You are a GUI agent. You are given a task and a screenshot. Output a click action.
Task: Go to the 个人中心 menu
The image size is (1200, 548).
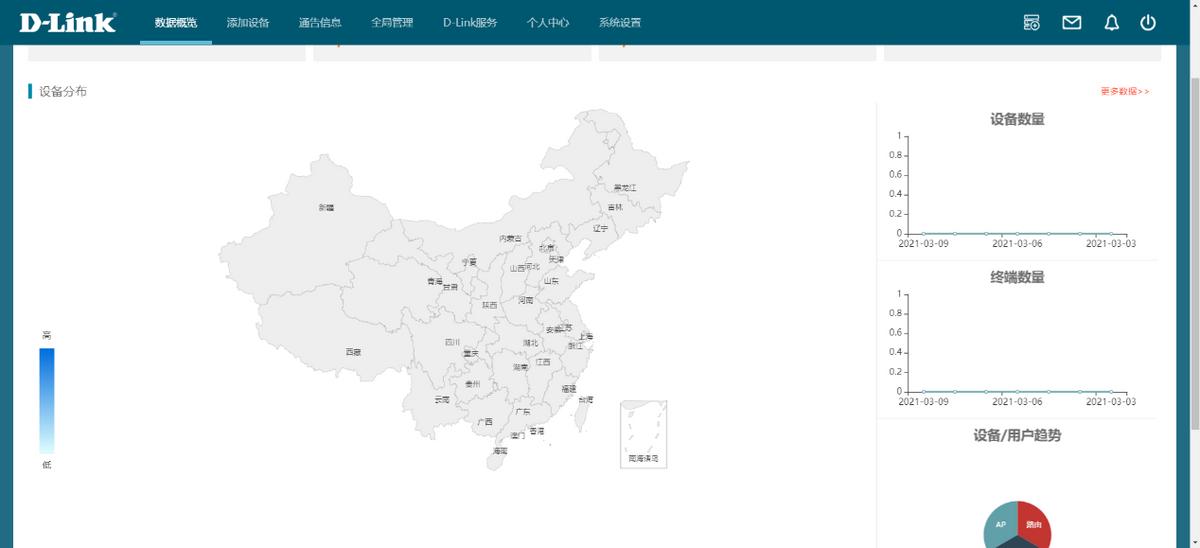[548, 22]
